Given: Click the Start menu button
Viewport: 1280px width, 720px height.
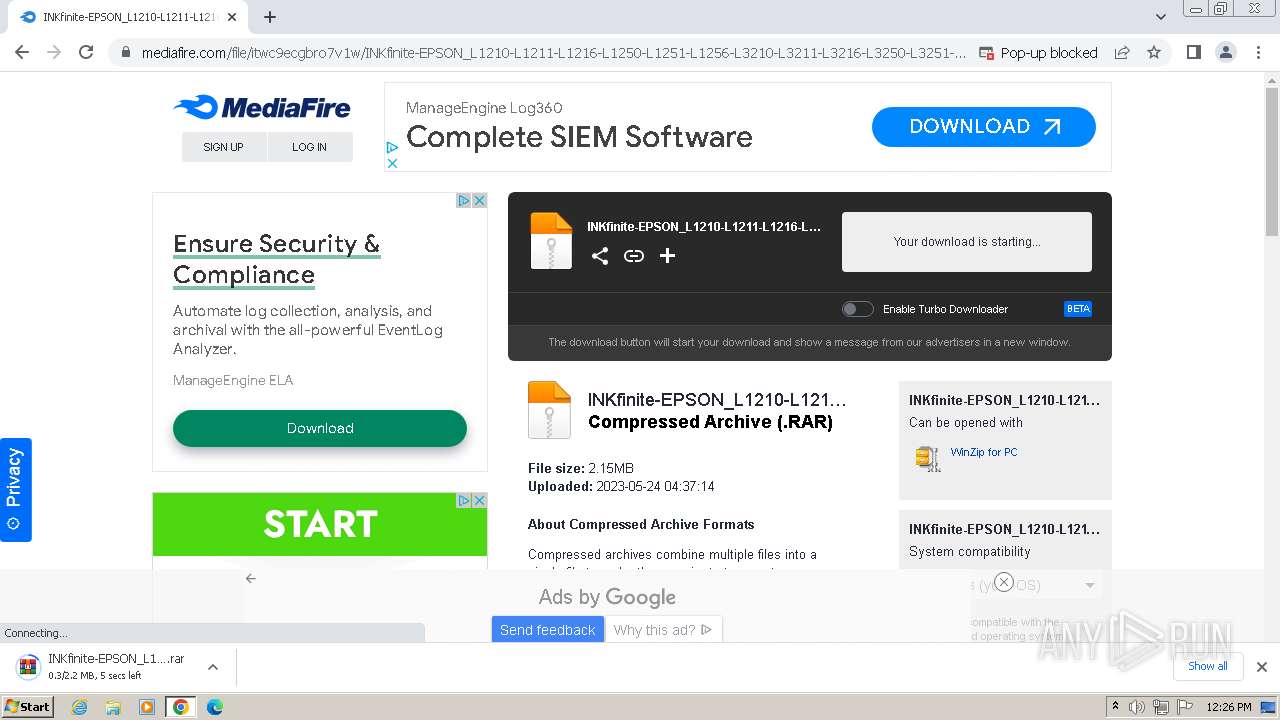Looking at the screenshot, I should click(x=28, y=707).
